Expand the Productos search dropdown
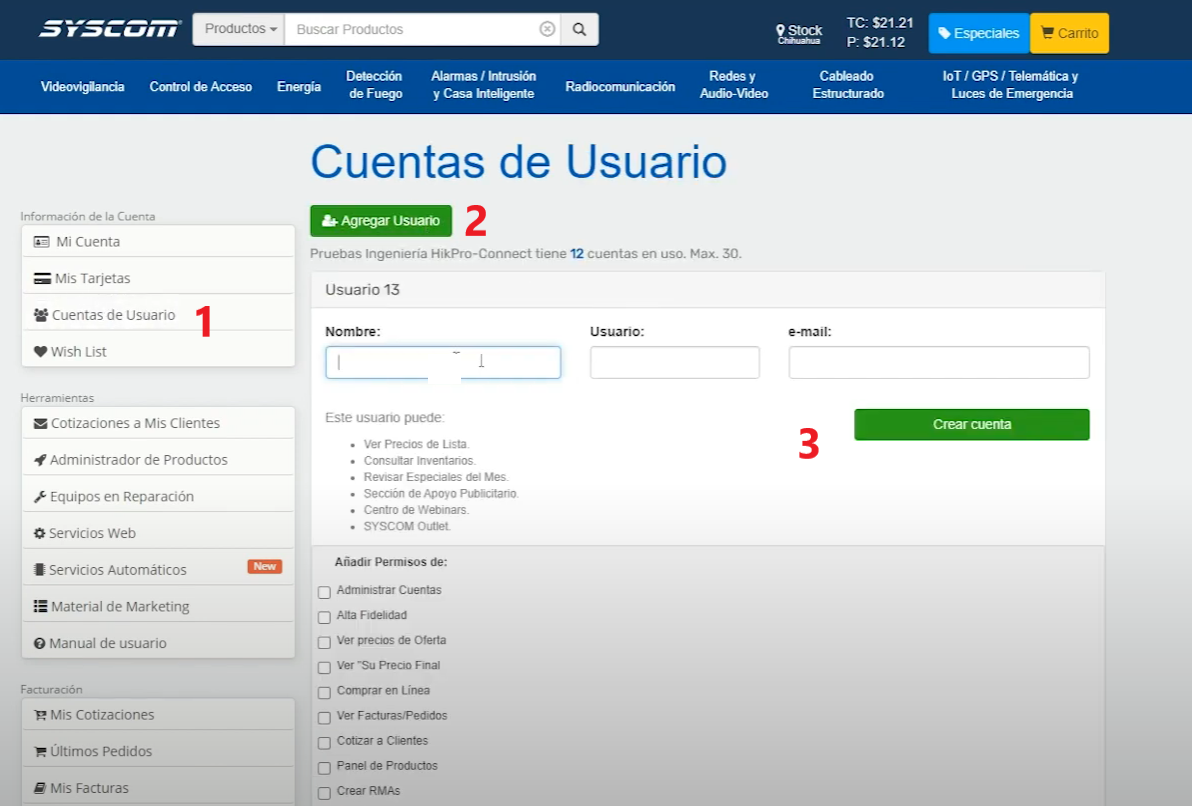1192x806 pixels. tap(239, 29)
